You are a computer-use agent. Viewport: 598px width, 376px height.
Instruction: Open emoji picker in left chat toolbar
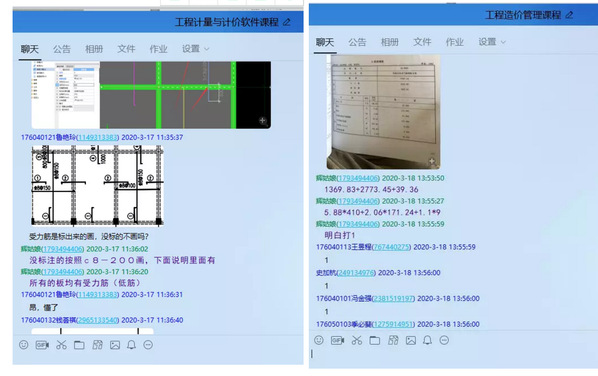click(x=24, y=345)
